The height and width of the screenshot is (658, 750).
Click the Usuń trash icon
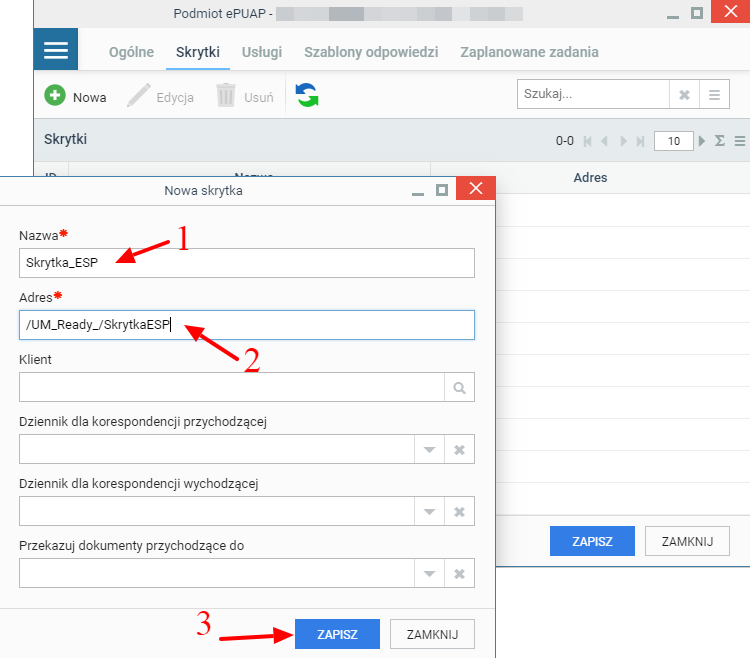226,95
